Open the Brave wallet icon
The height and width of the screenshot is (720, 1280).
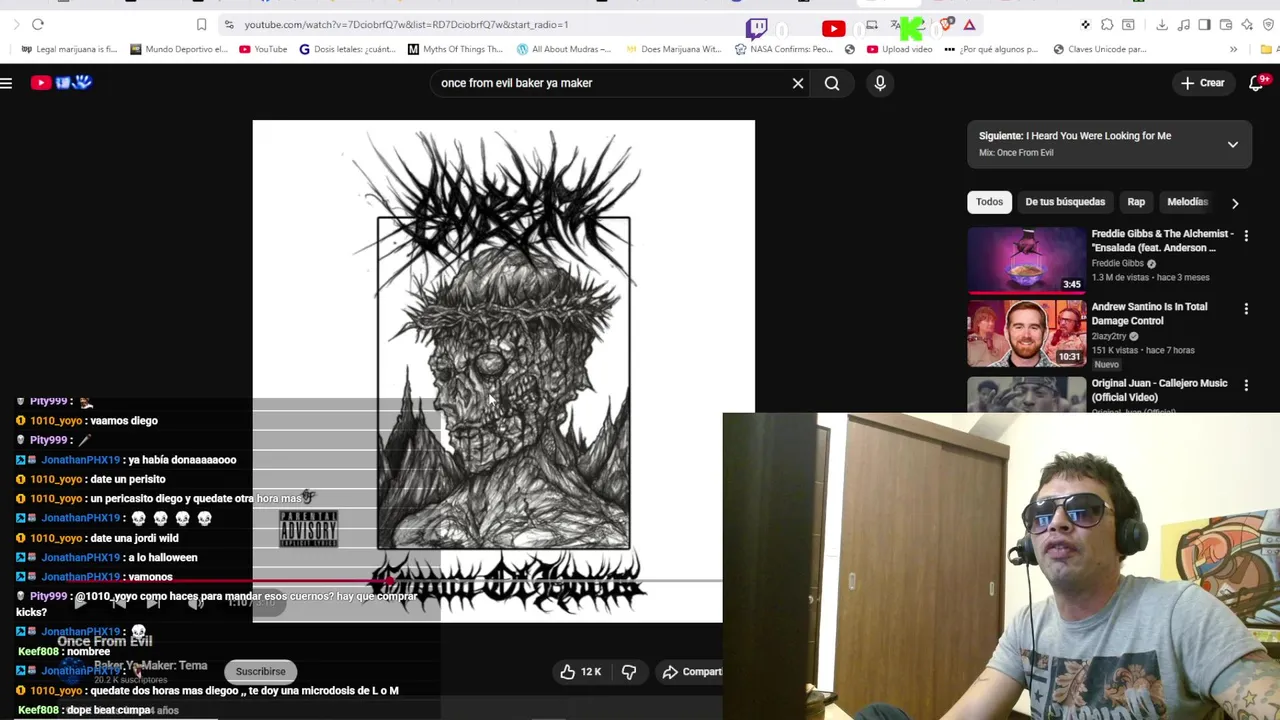[1226, 24]
